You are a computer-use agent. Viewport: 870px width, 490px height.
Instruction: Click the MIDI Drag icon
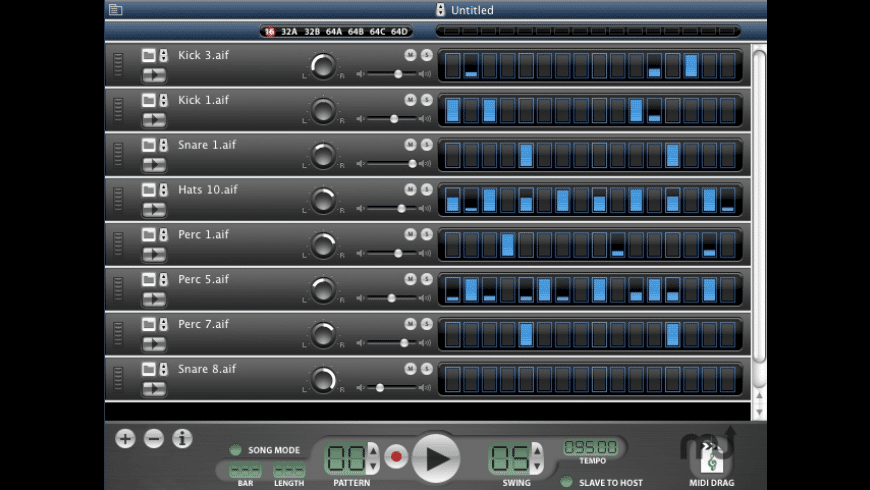tap(711, 458)
